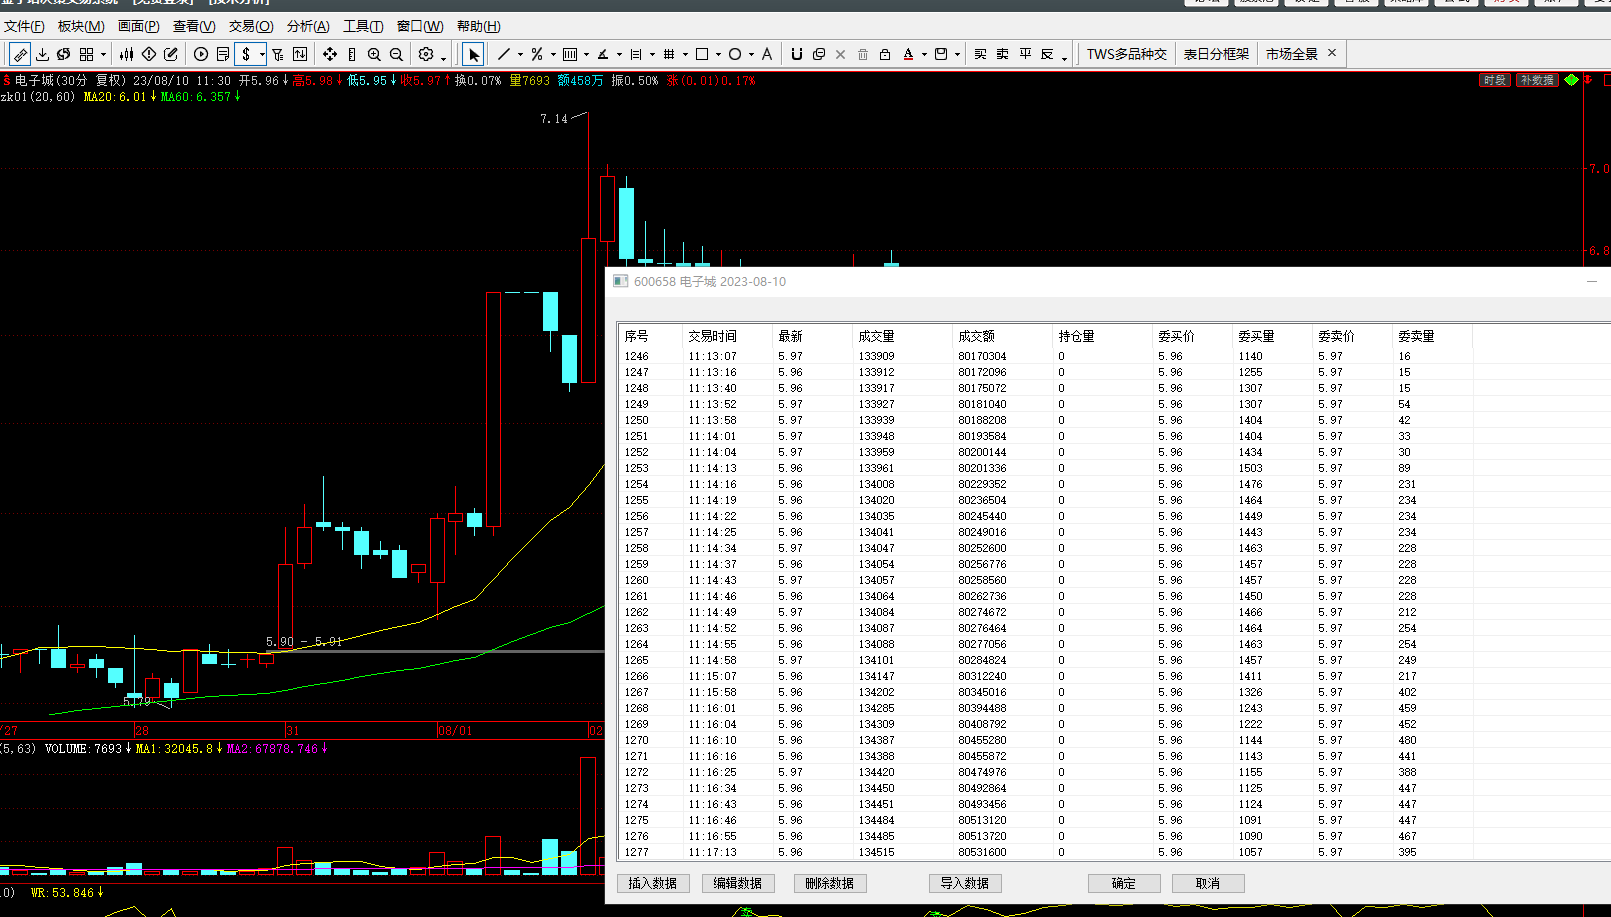Viewport: 1611px width, 917px height.
Task: Expand the window layout grid dropdown
Action: [x=103, y=55]
